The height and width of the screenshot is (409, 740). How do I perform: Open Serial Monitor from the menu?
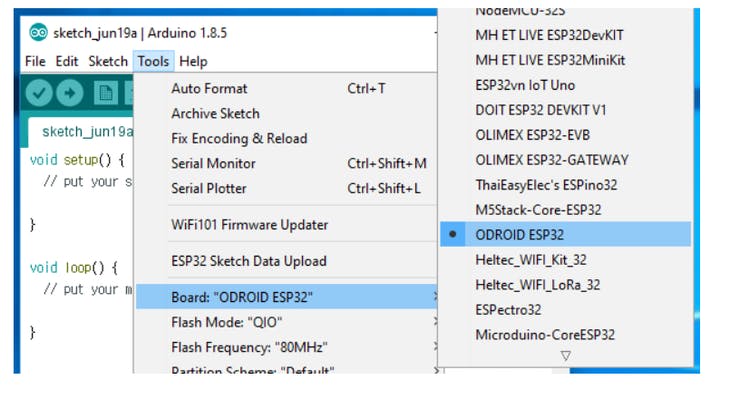click(x=213, y=163)
